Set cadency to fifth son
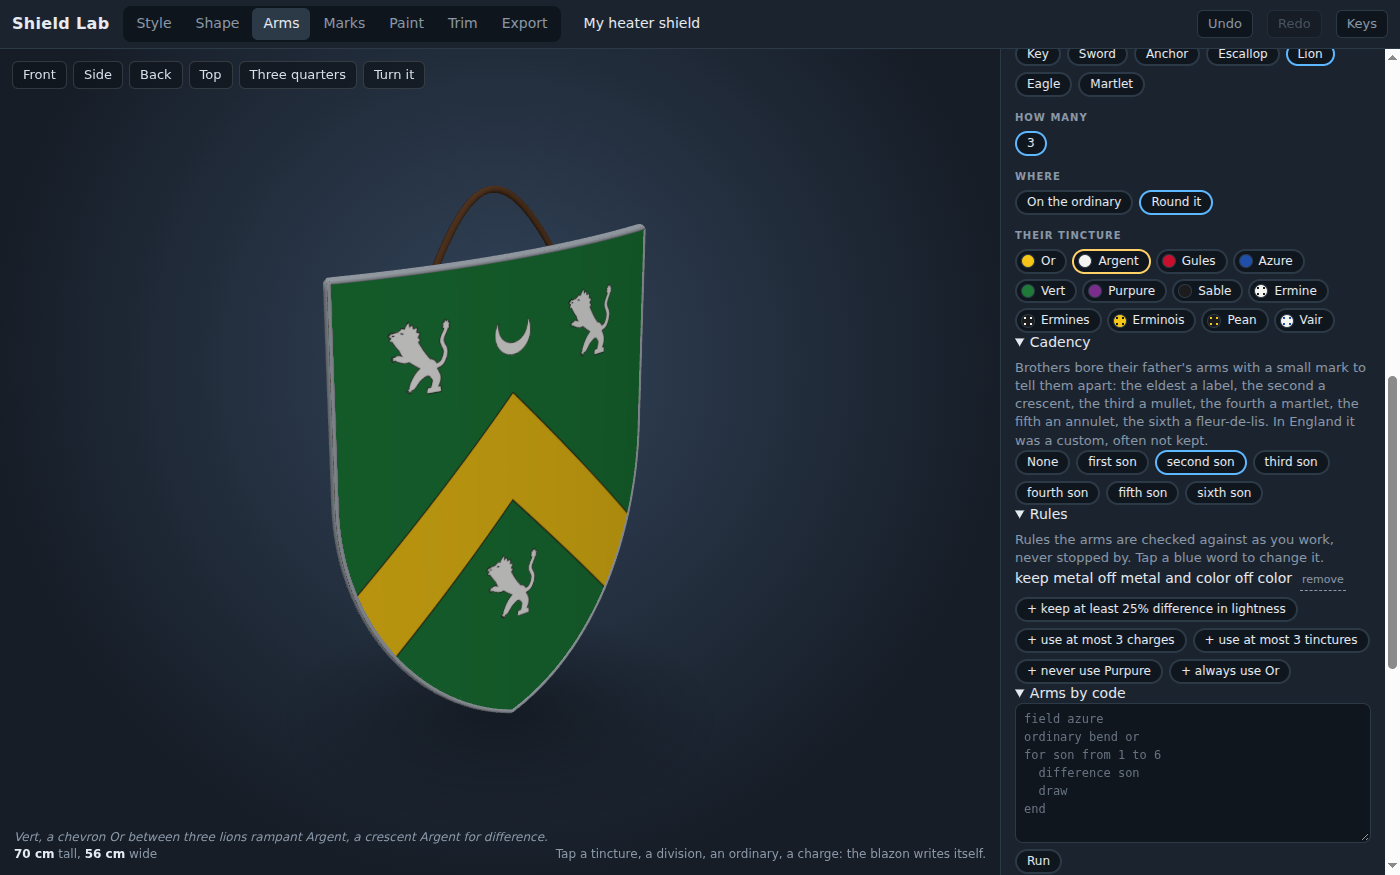Image resolution: width=1400 pixels, height=875 pixels. [x=1142, y=493]
